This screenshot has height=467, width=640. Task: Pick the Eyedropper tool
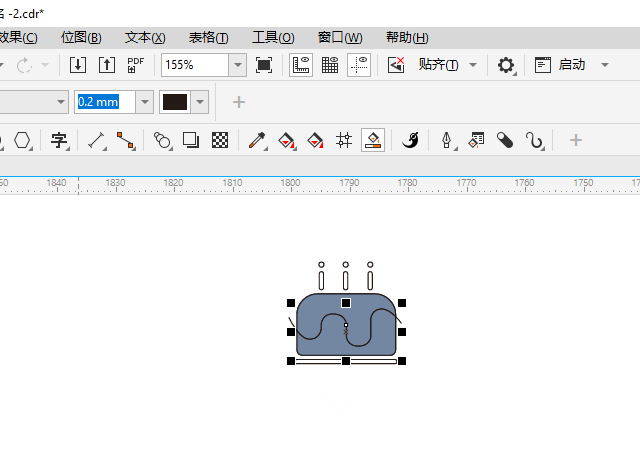[x=256, y=141]
